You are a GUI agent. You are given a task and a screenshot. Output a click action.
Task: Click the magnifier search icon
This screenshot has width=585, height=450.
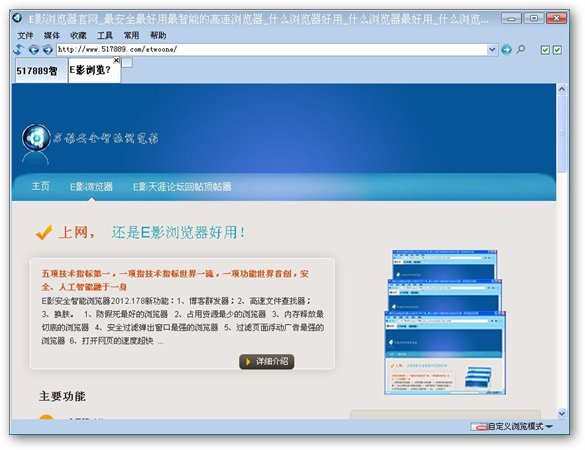pos(521,49)
